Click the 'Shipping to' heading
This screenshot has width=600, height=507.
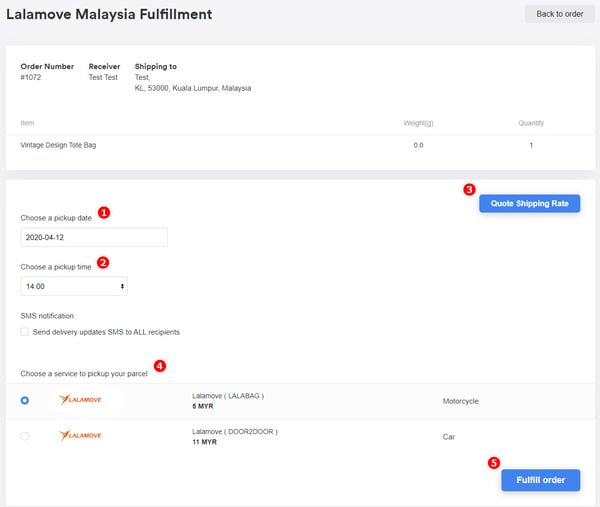coord(156,67)
